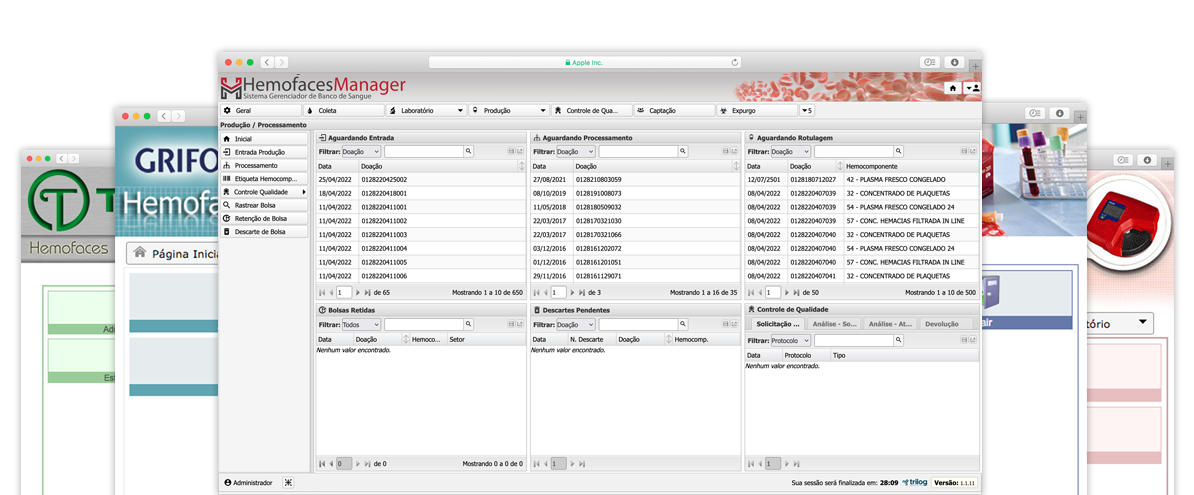Open the Coleta menu button

pyautogui.click(x=343, y=110)
